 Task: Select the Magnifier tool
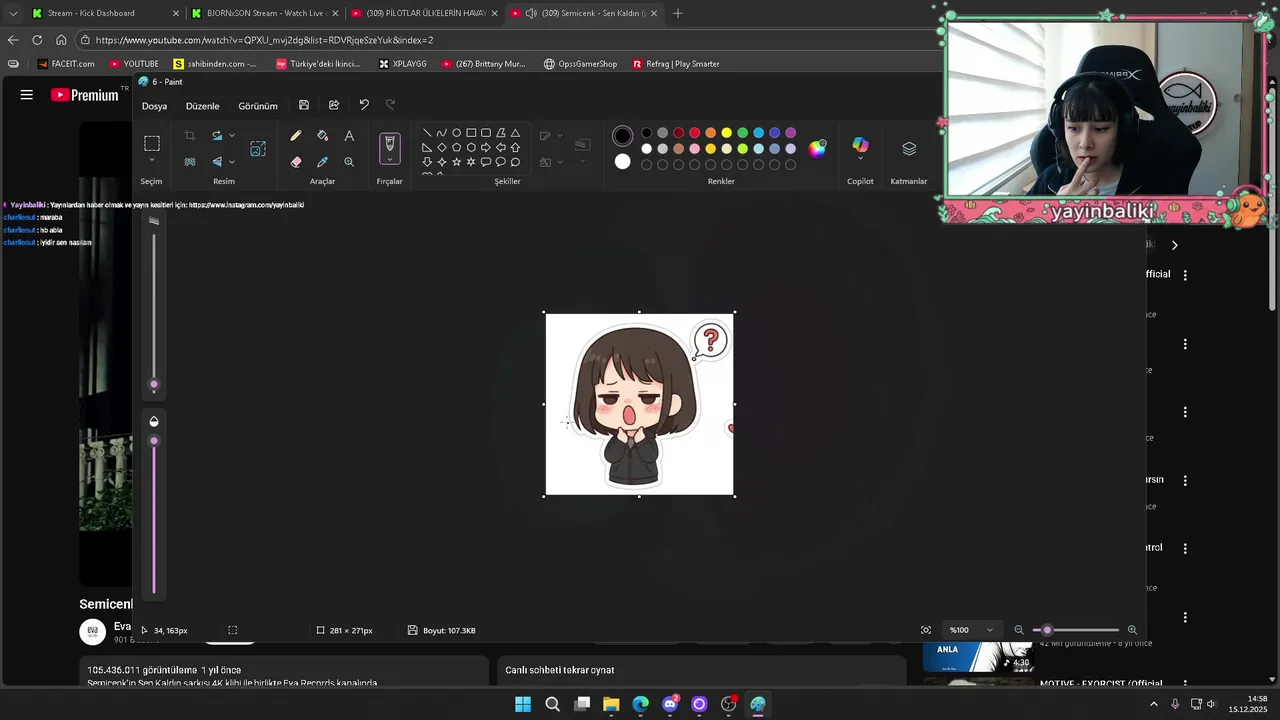pos(349,161)
